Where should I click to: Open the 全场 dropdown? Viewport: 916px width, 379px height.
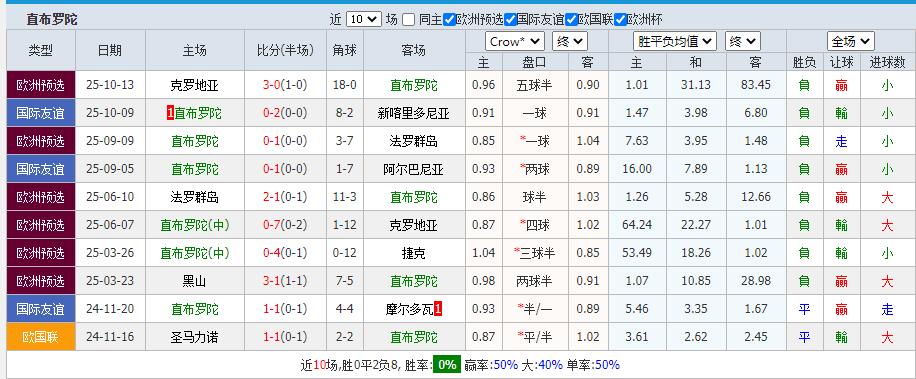(851, 41)
